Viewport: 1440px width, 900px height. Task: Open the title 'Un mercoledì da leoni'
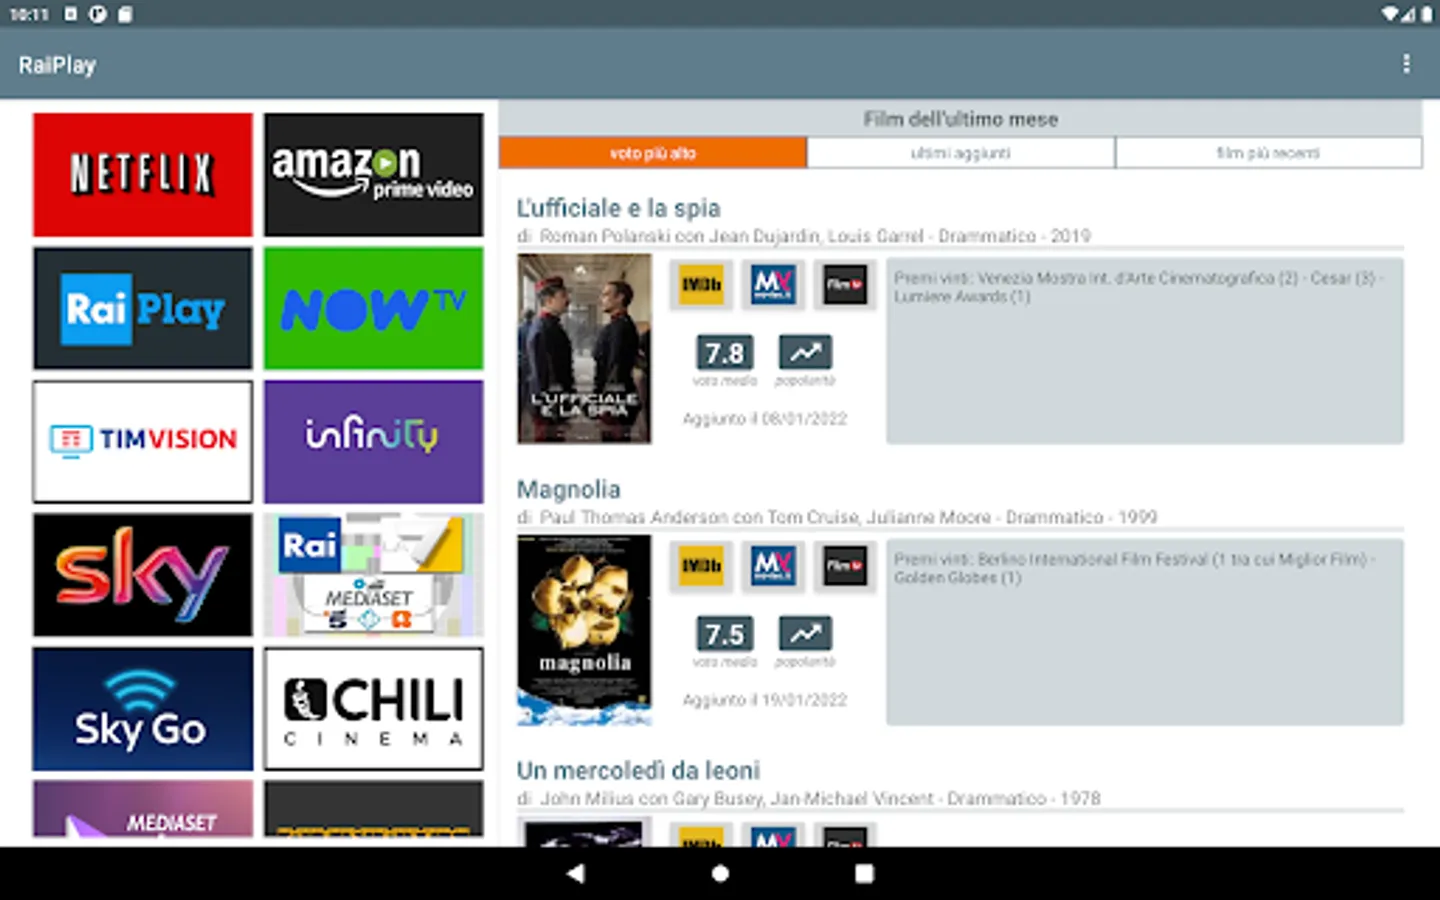click(x=638, y=770)
